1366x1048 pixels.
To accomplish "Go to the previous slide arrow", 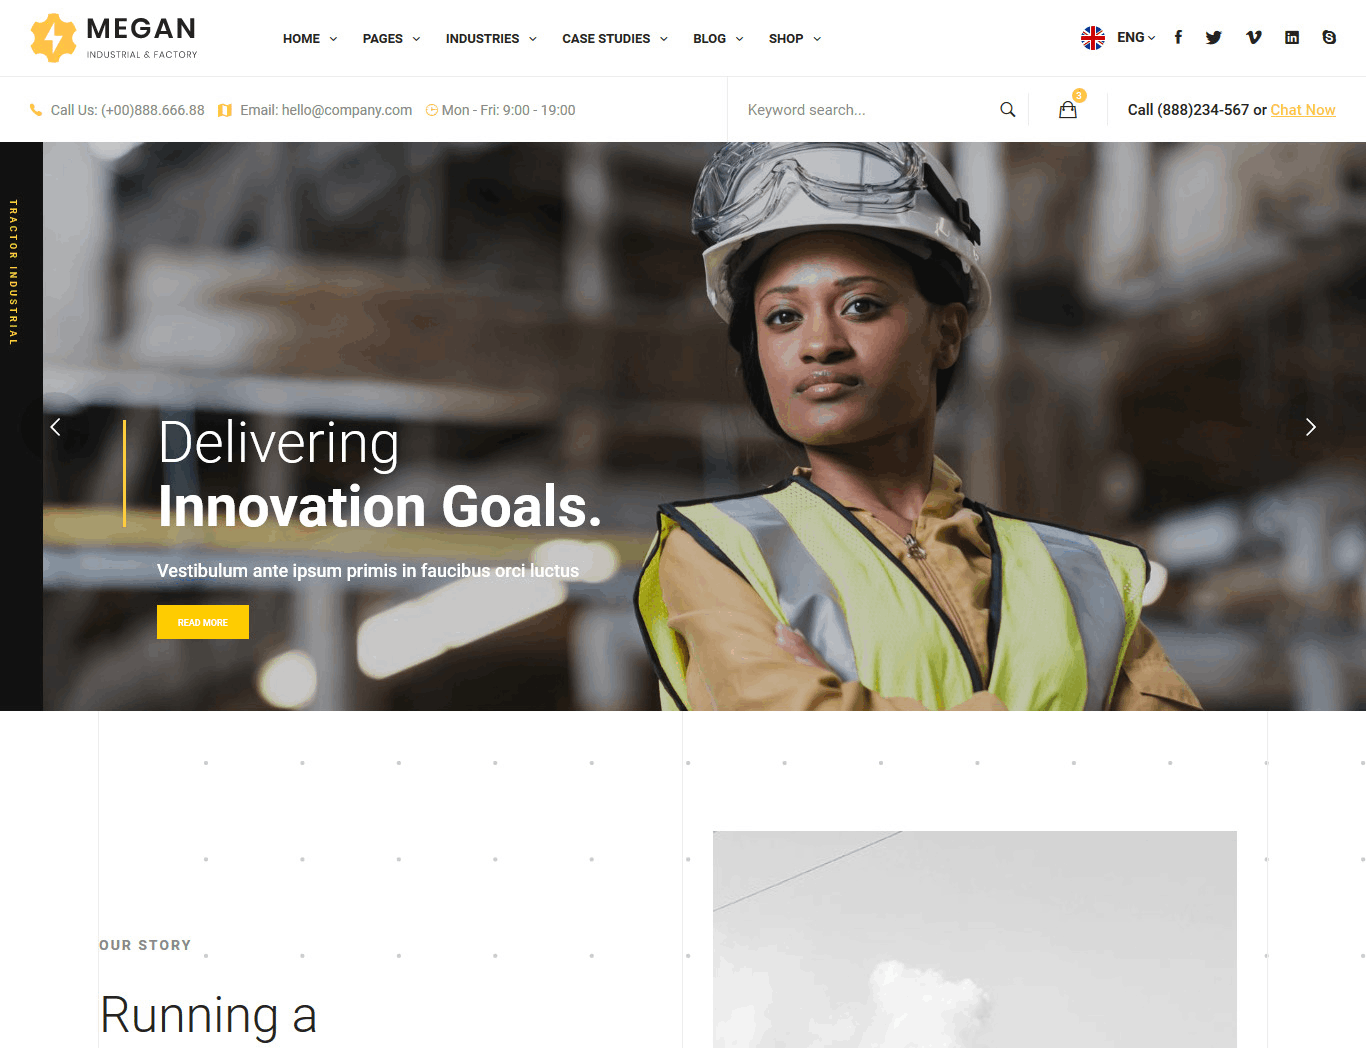I will pos(56,427).
